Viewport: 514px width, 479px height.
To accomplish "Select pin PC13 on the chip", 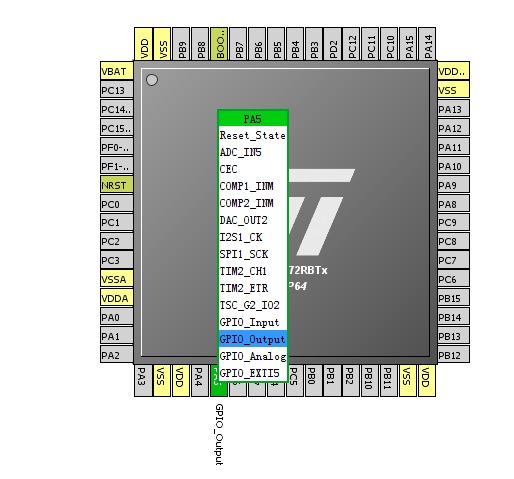I will point(117,90).
